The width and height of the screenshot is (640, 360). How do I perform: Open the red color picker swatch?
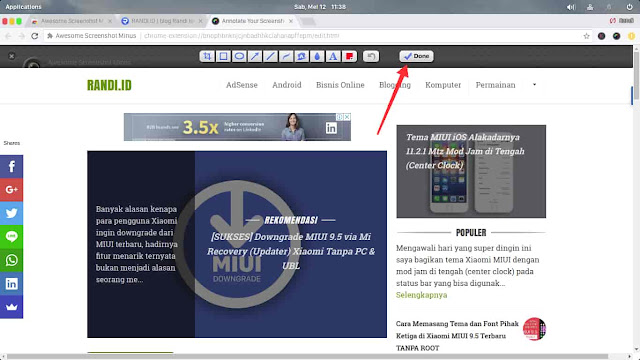(349, 56)
